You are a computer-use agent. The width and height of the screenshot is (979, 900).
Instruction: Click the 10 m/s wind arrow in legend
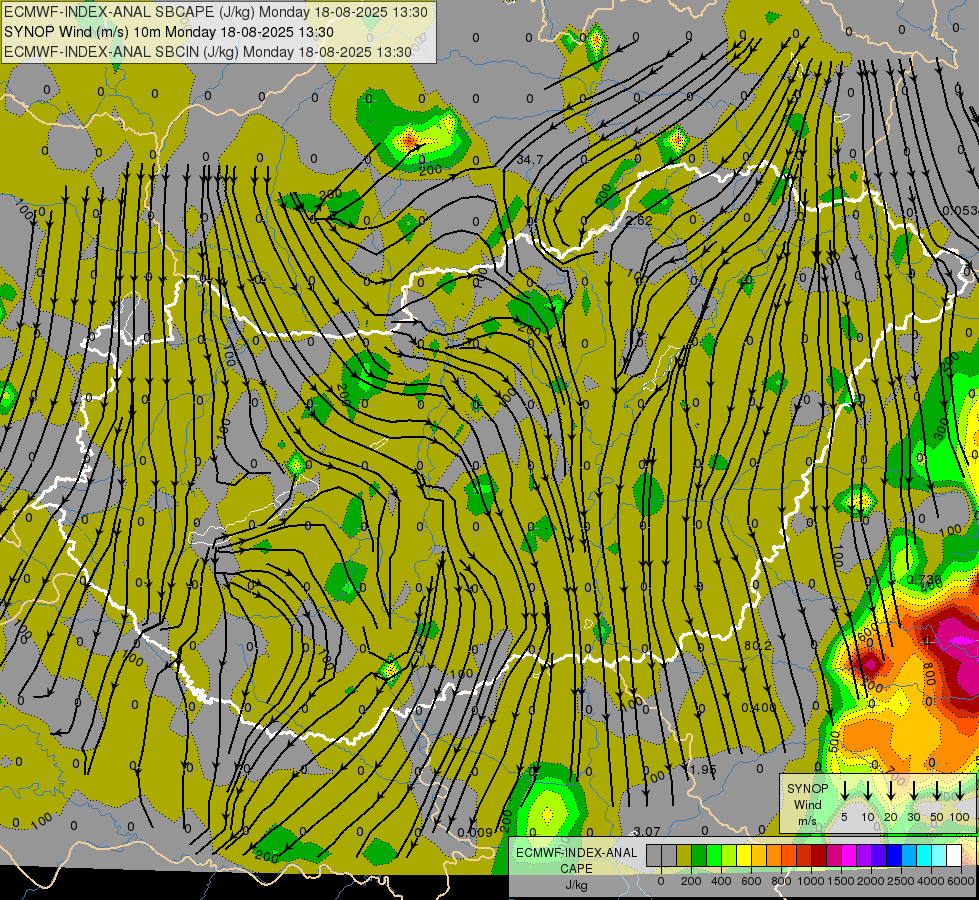867,791
